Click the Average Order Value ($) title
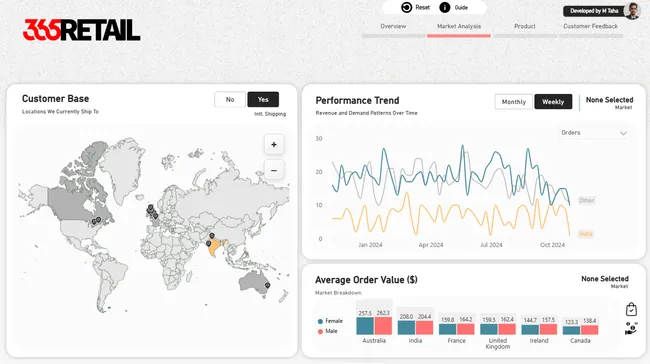 [366, 280]
